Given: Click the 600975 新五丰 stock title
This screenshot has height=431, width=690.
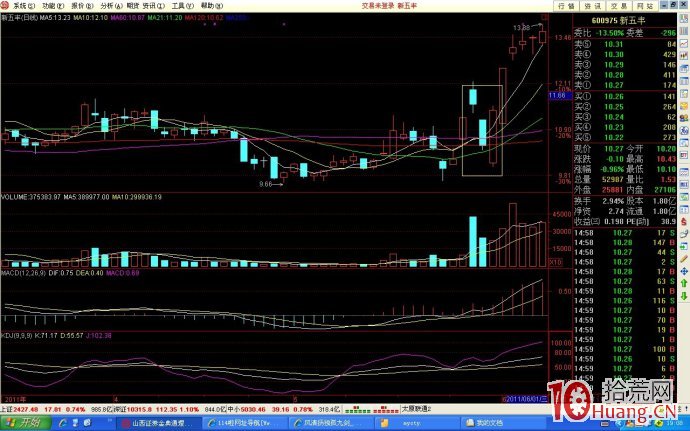Looking at the screenshot, I should (x=618, y=20).
